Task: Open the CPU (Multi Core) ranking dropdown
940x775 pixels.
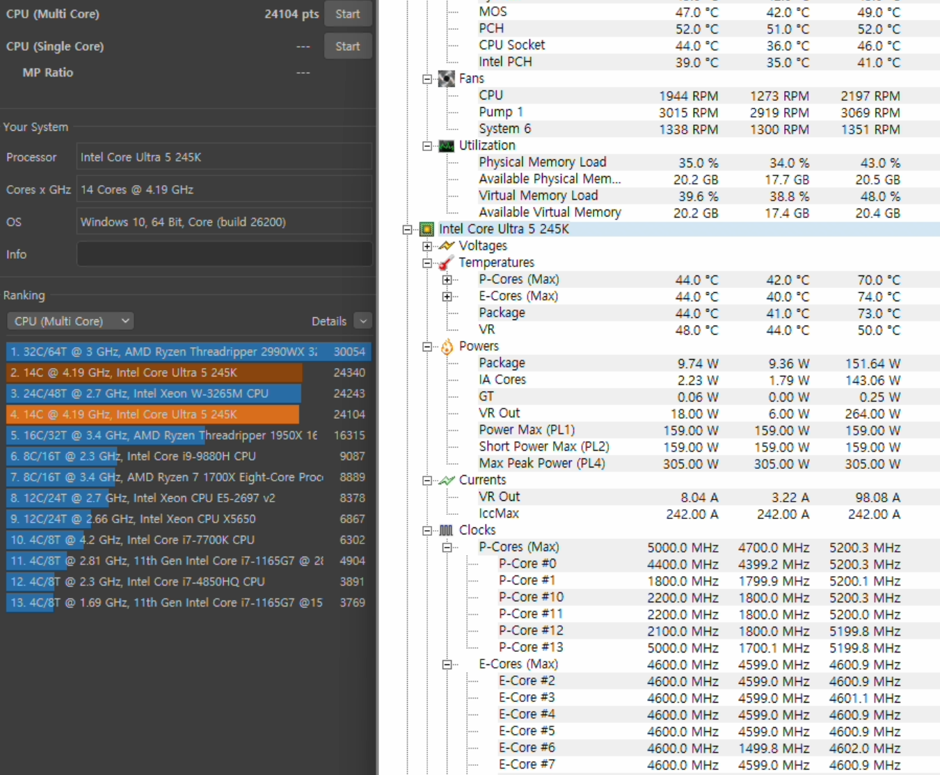Action: [x=70, y=321]
